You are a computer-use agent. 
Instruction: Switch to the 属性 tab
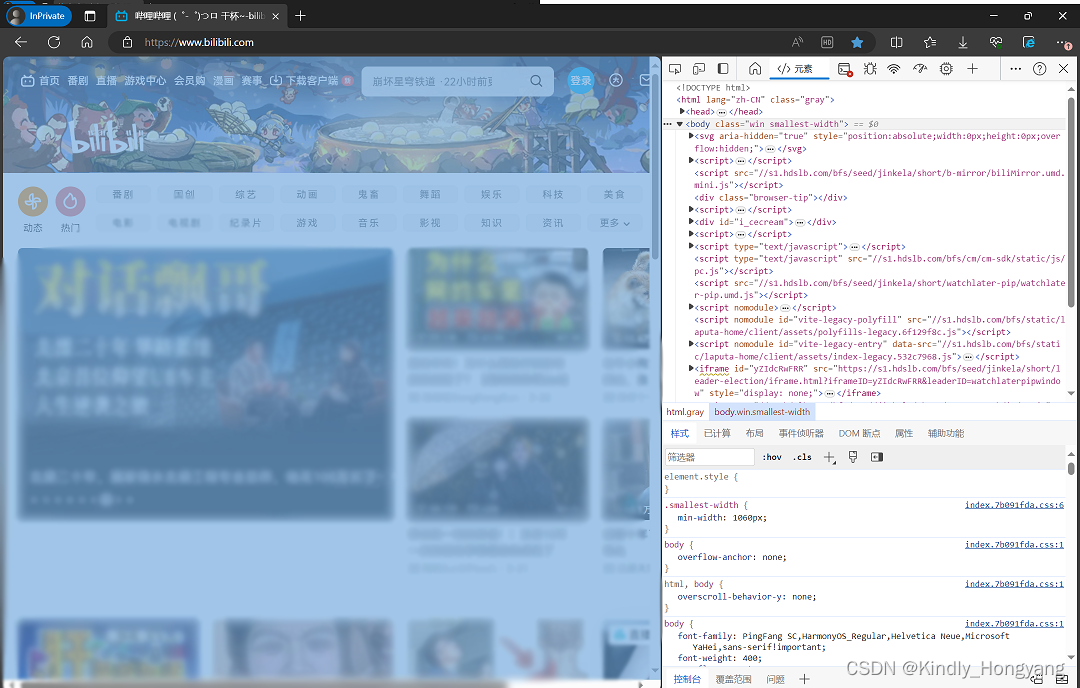[904, 433]
